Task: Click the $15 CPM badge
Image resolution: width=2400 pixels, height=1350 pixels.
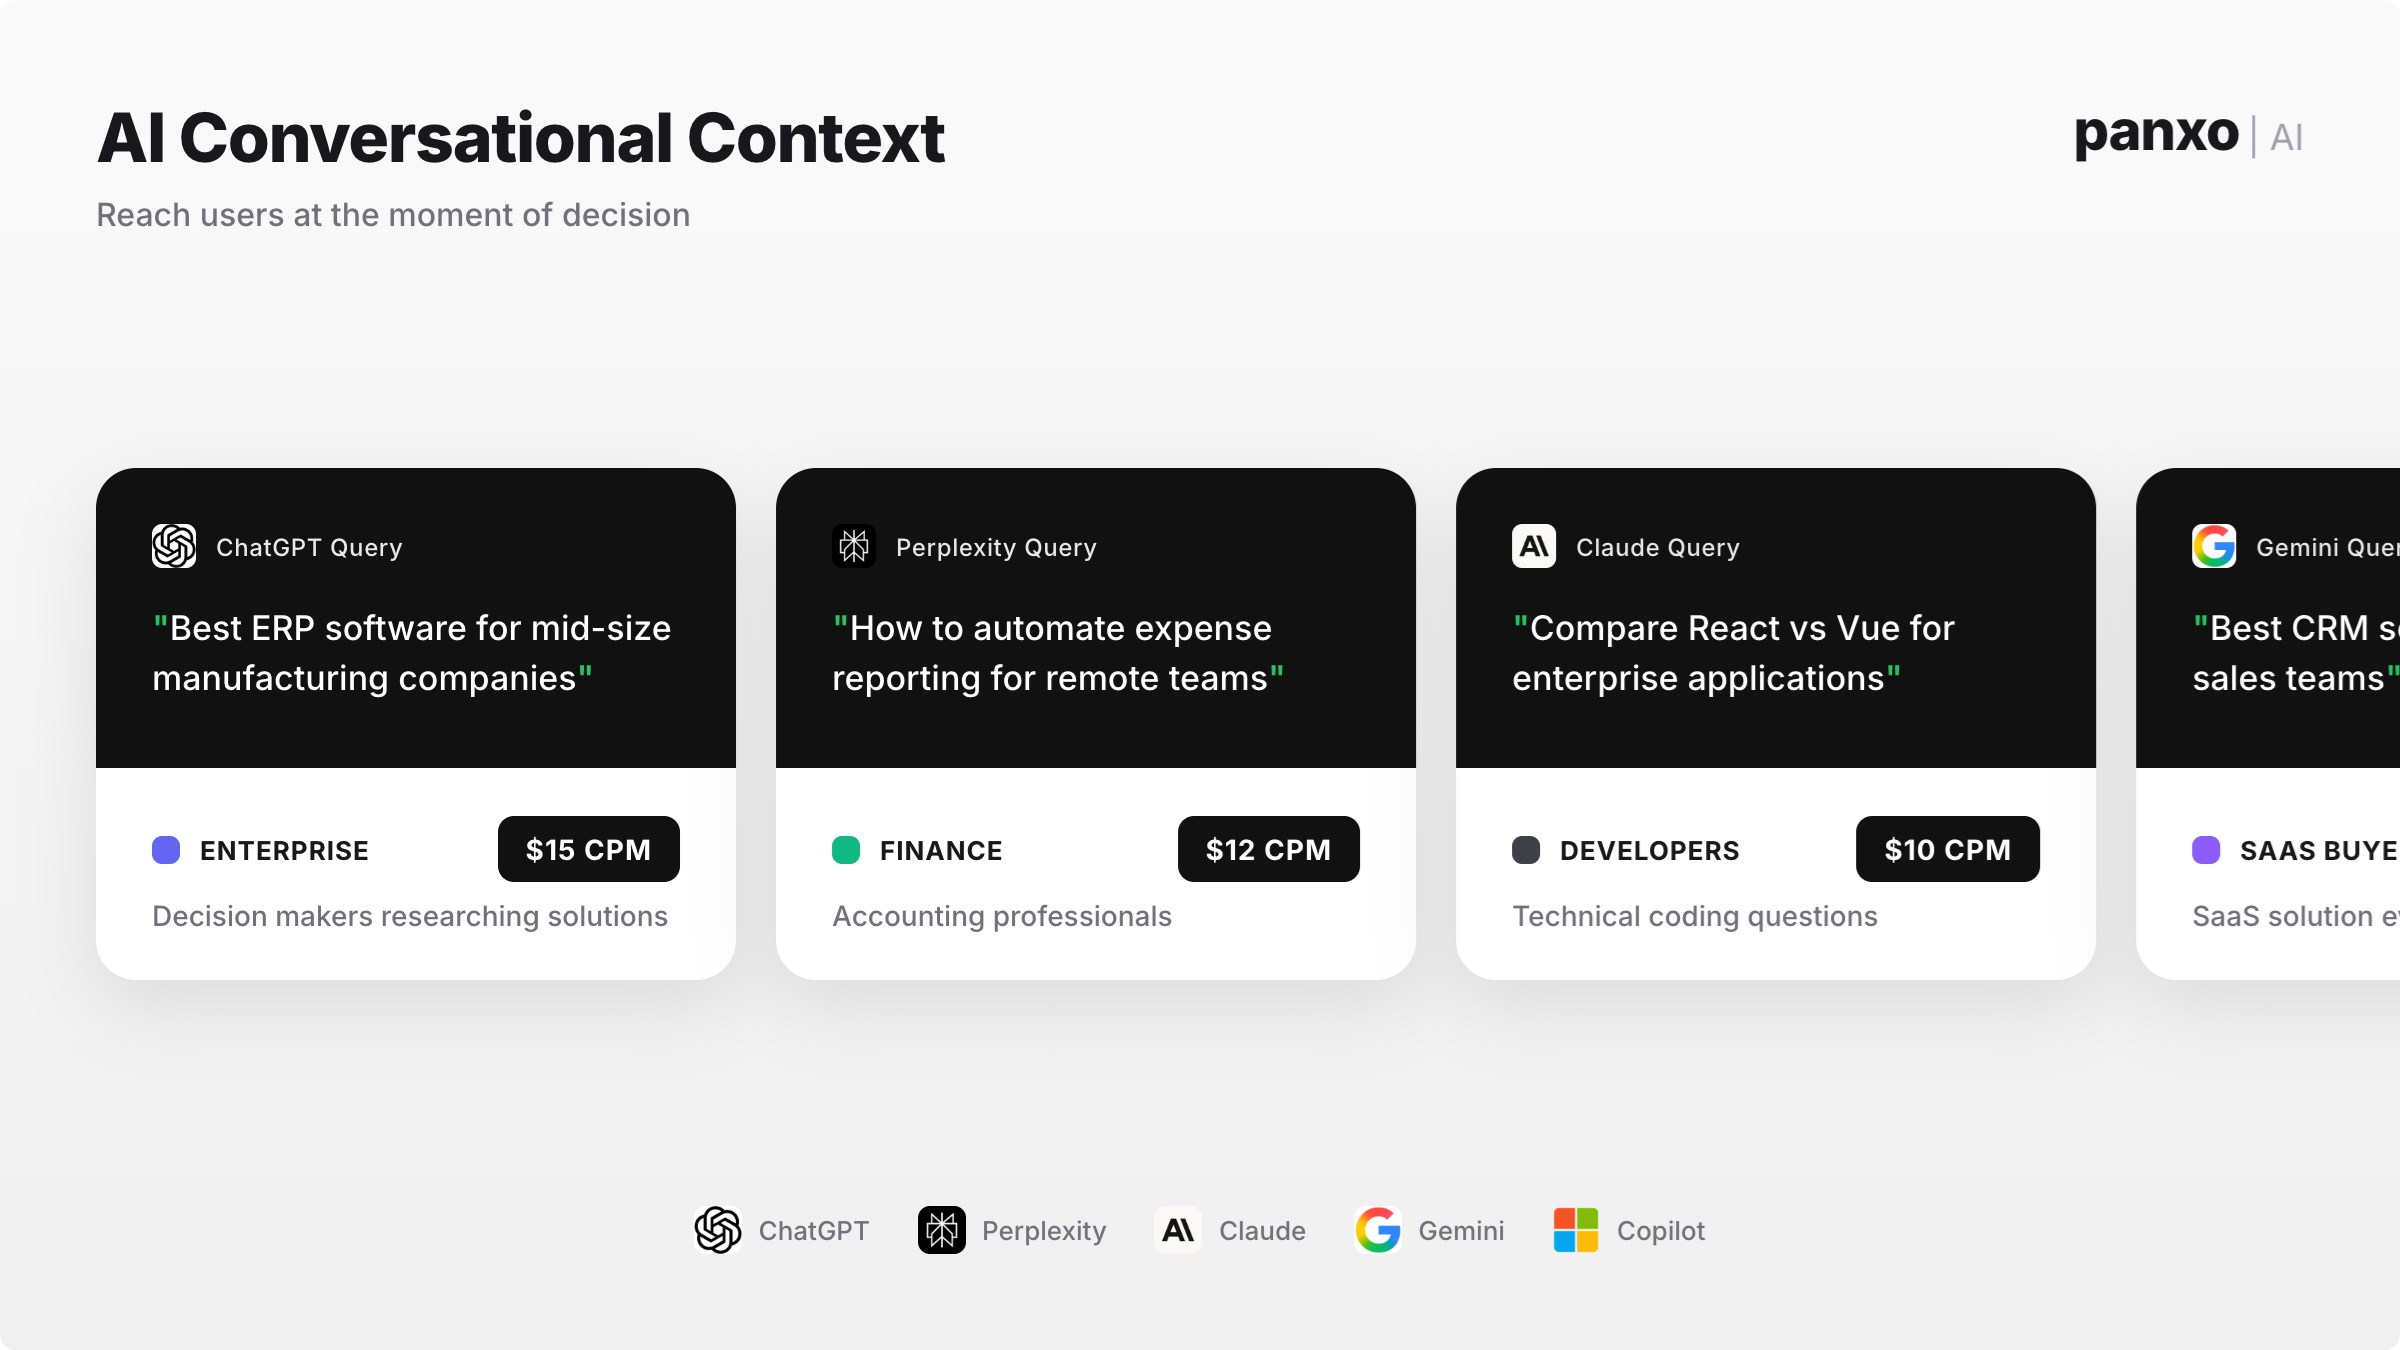Action: 588,849
